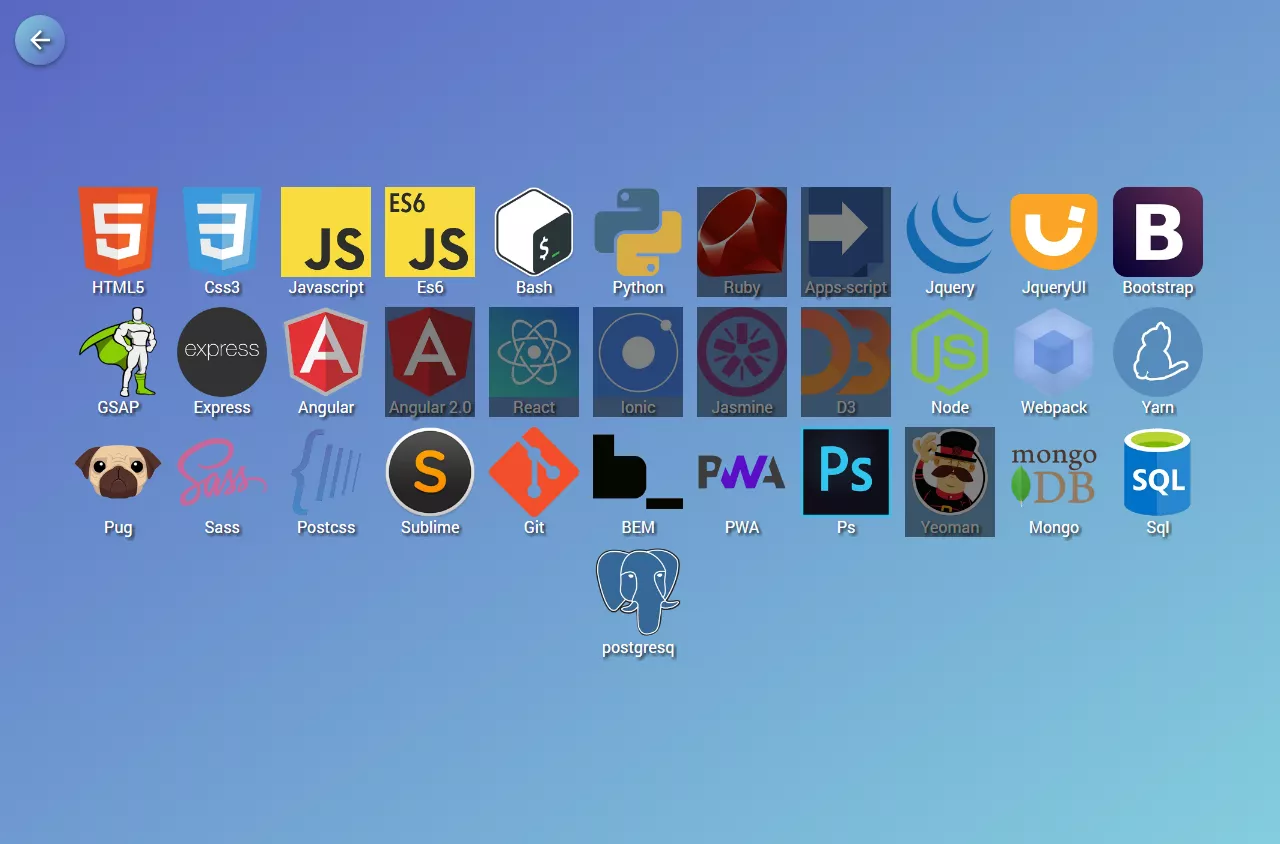Select the Ruby gem icon

click(742, 232)
